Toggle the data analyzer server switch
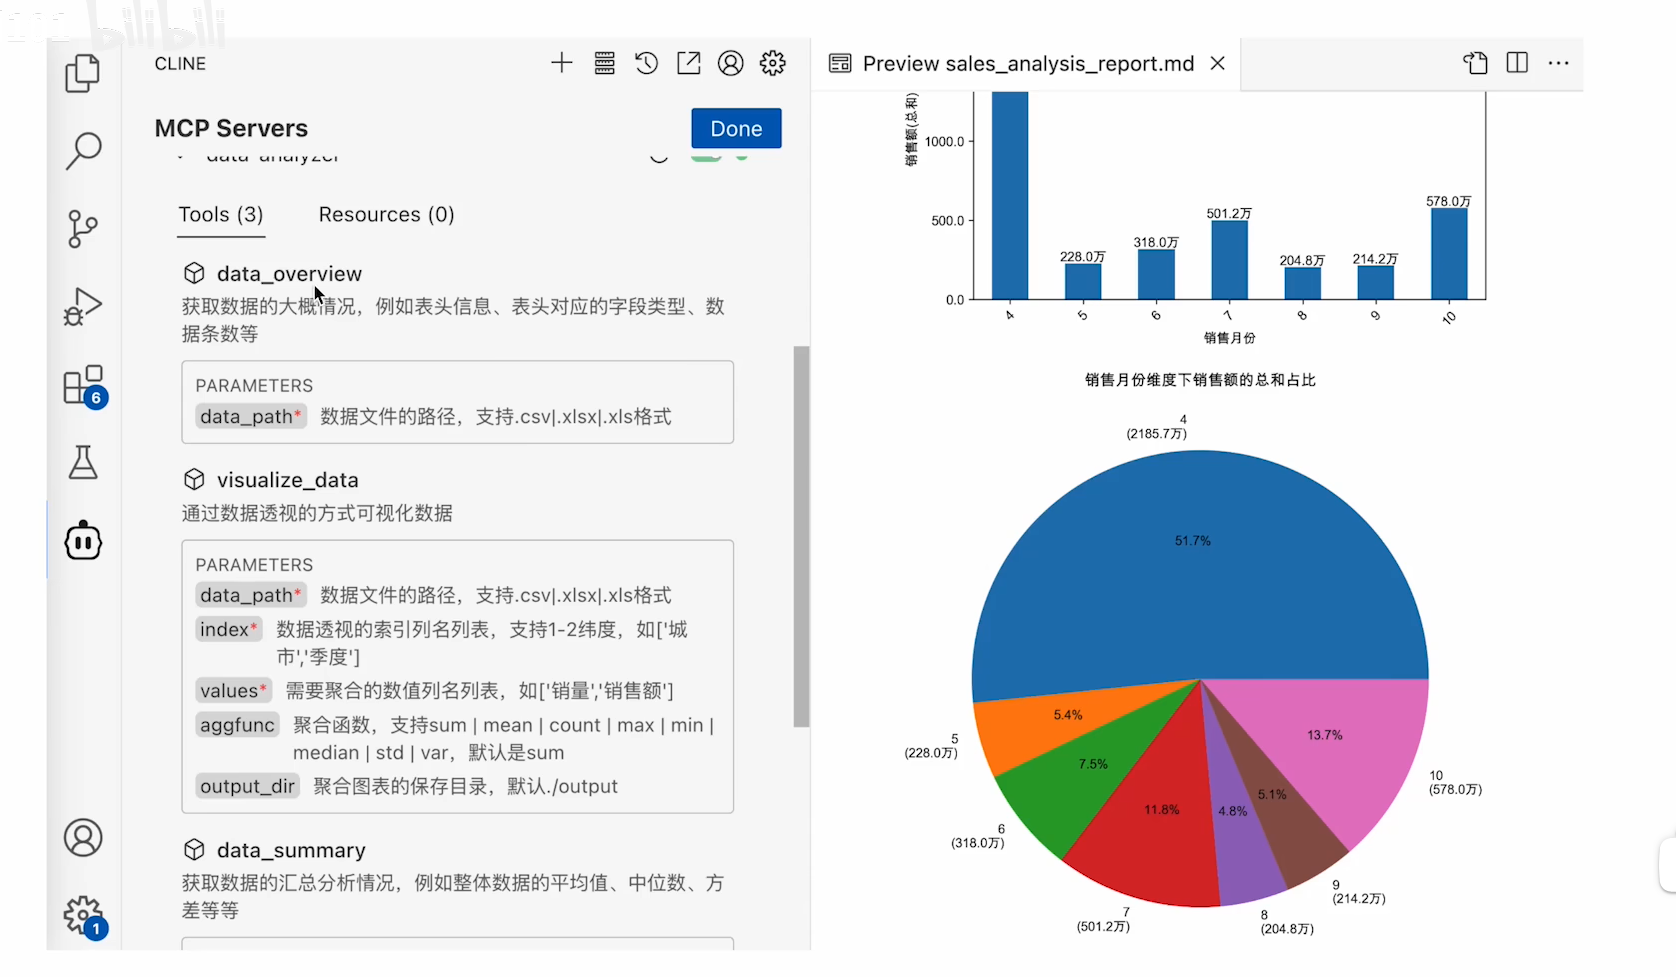 pos(707,156)
